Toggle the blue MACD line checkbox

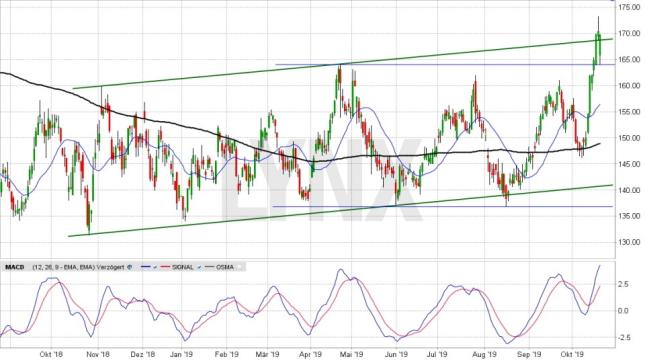[x=155, y=268]
